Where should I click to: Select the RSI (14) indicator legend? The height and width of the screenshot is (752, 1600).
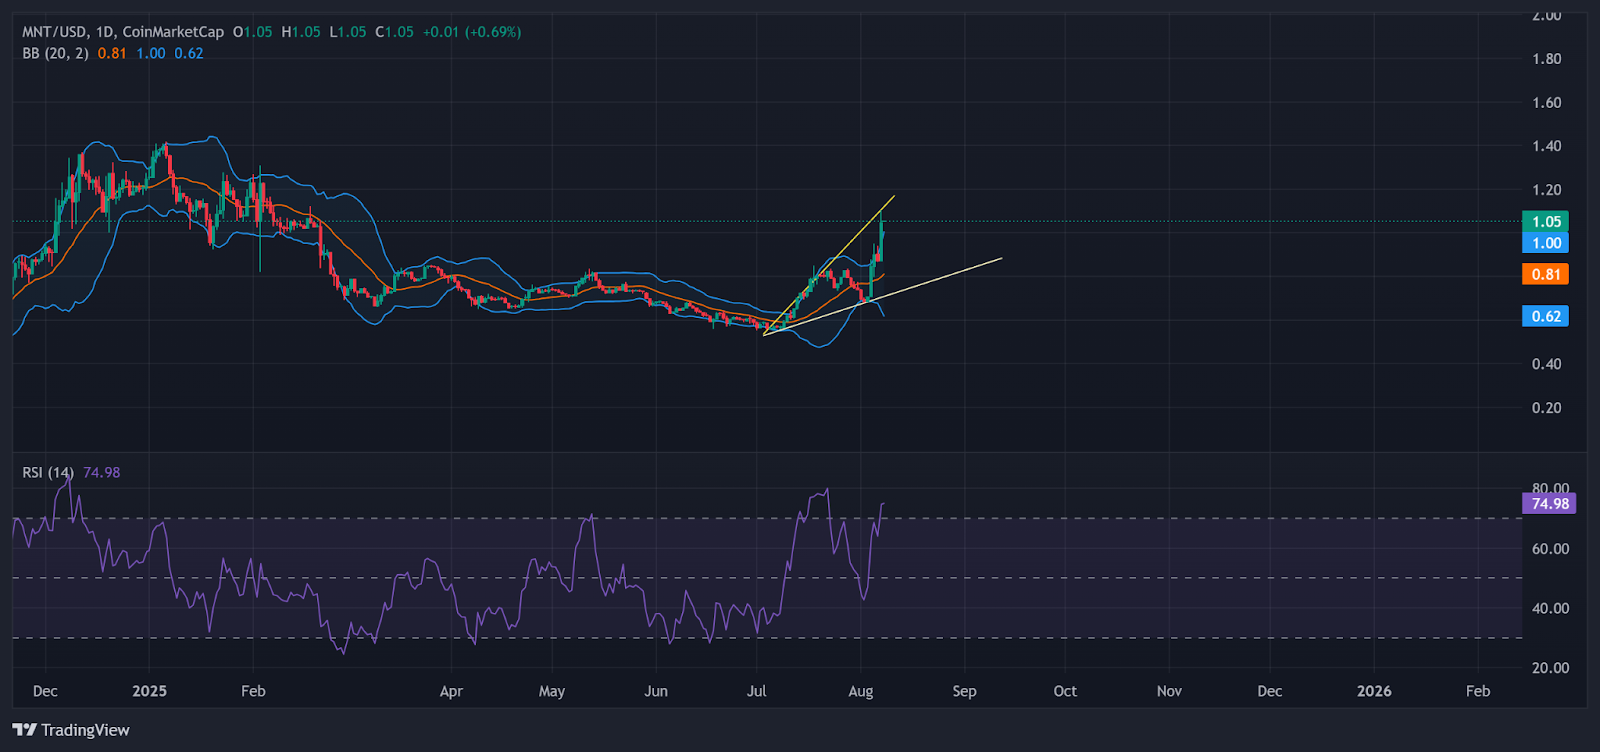(x=48, y=472)
